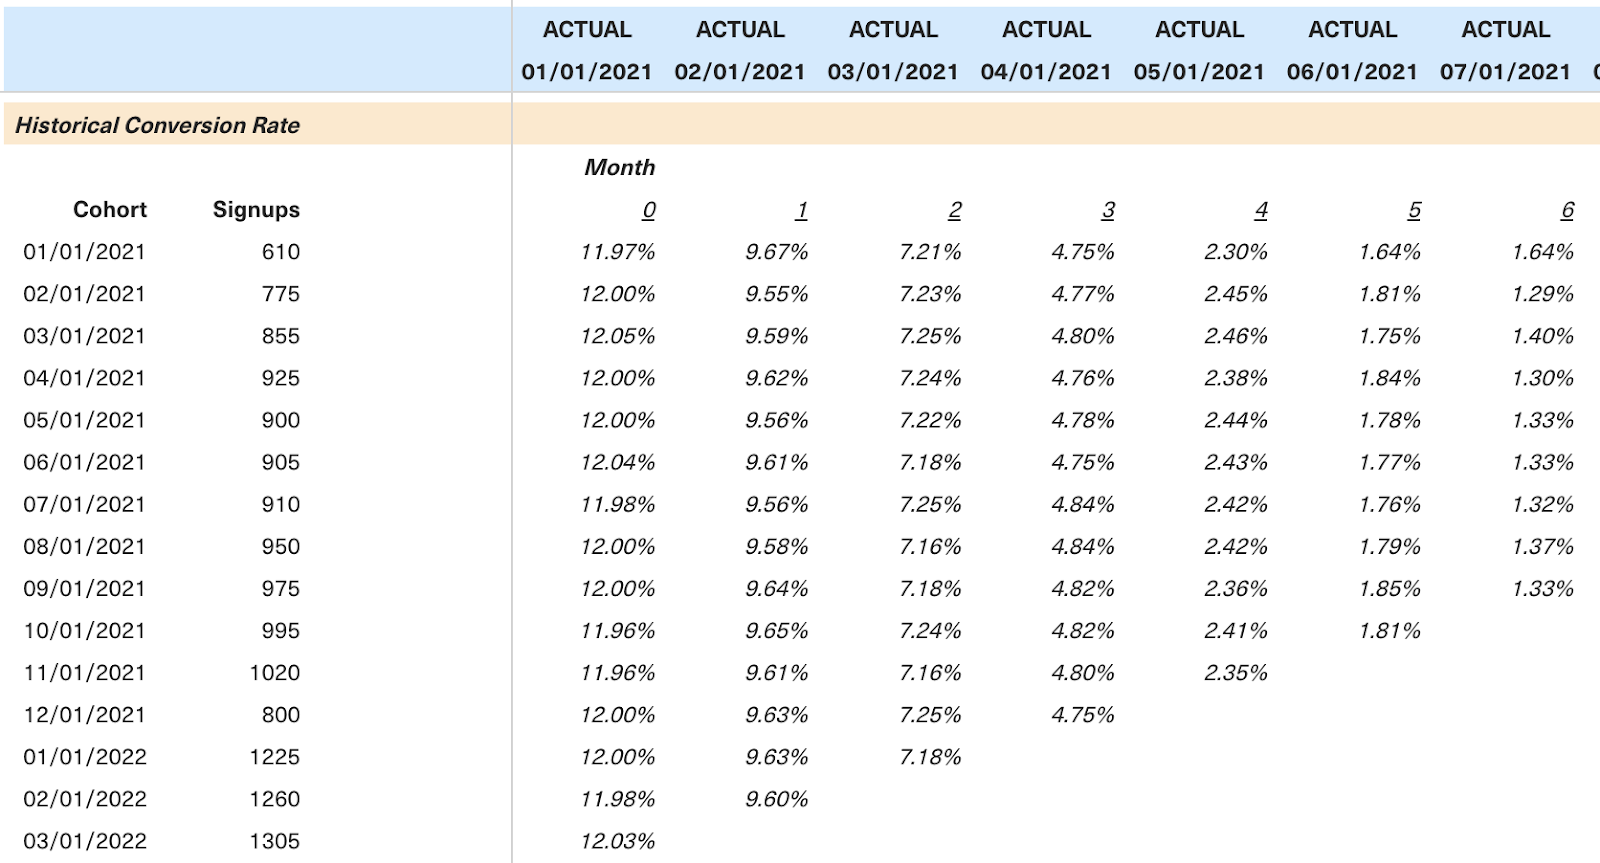The height and width of the screenshot is (863, 1600).
Task: Click the 9.60% cell for 02/01/2022 cohort
Action: (777, 799)
